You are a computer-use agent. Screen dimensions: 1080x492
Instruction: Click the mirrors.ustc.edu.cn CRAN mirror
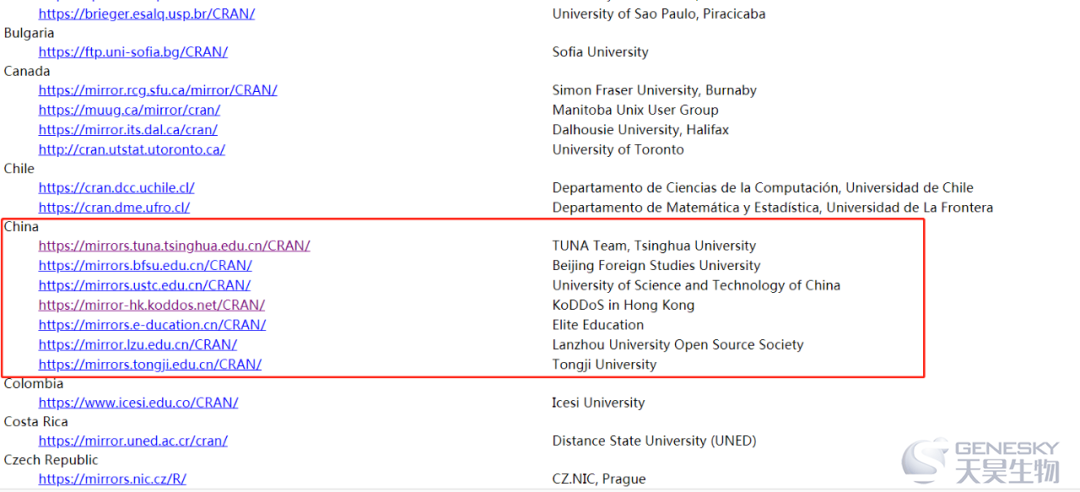(145, 285)
